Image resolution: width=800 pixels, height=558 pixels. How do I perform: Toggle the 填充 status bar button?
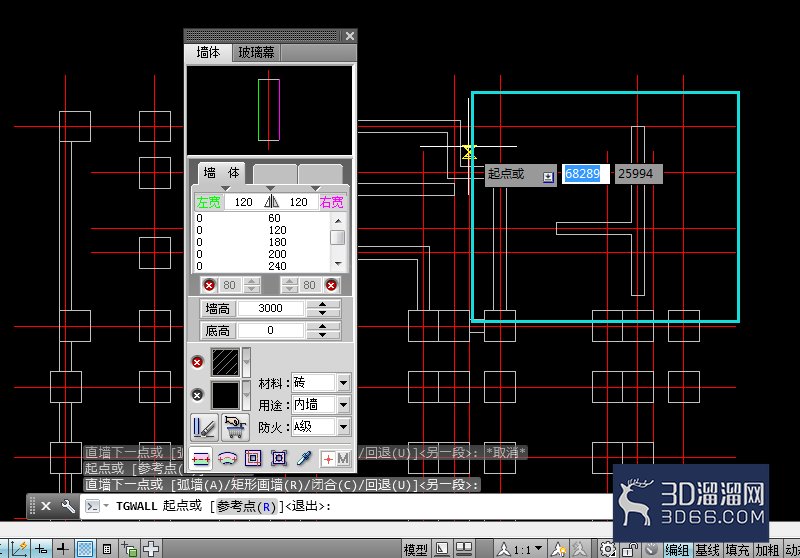click(x=737, y=550)
